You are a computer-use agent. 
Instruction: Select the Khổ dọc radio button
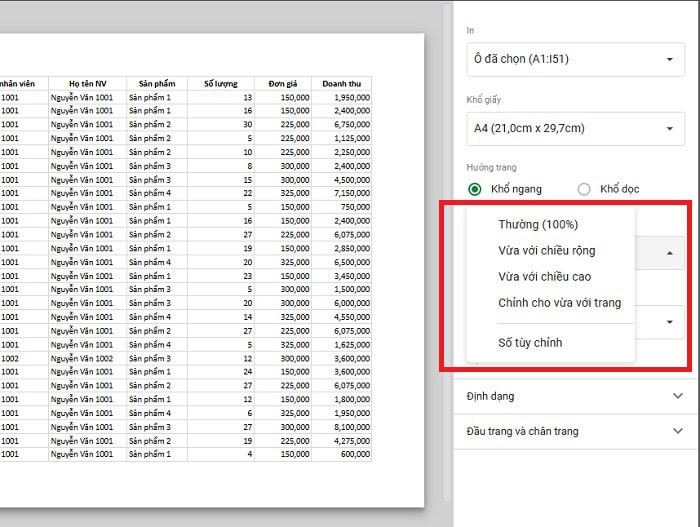point(584,189)
